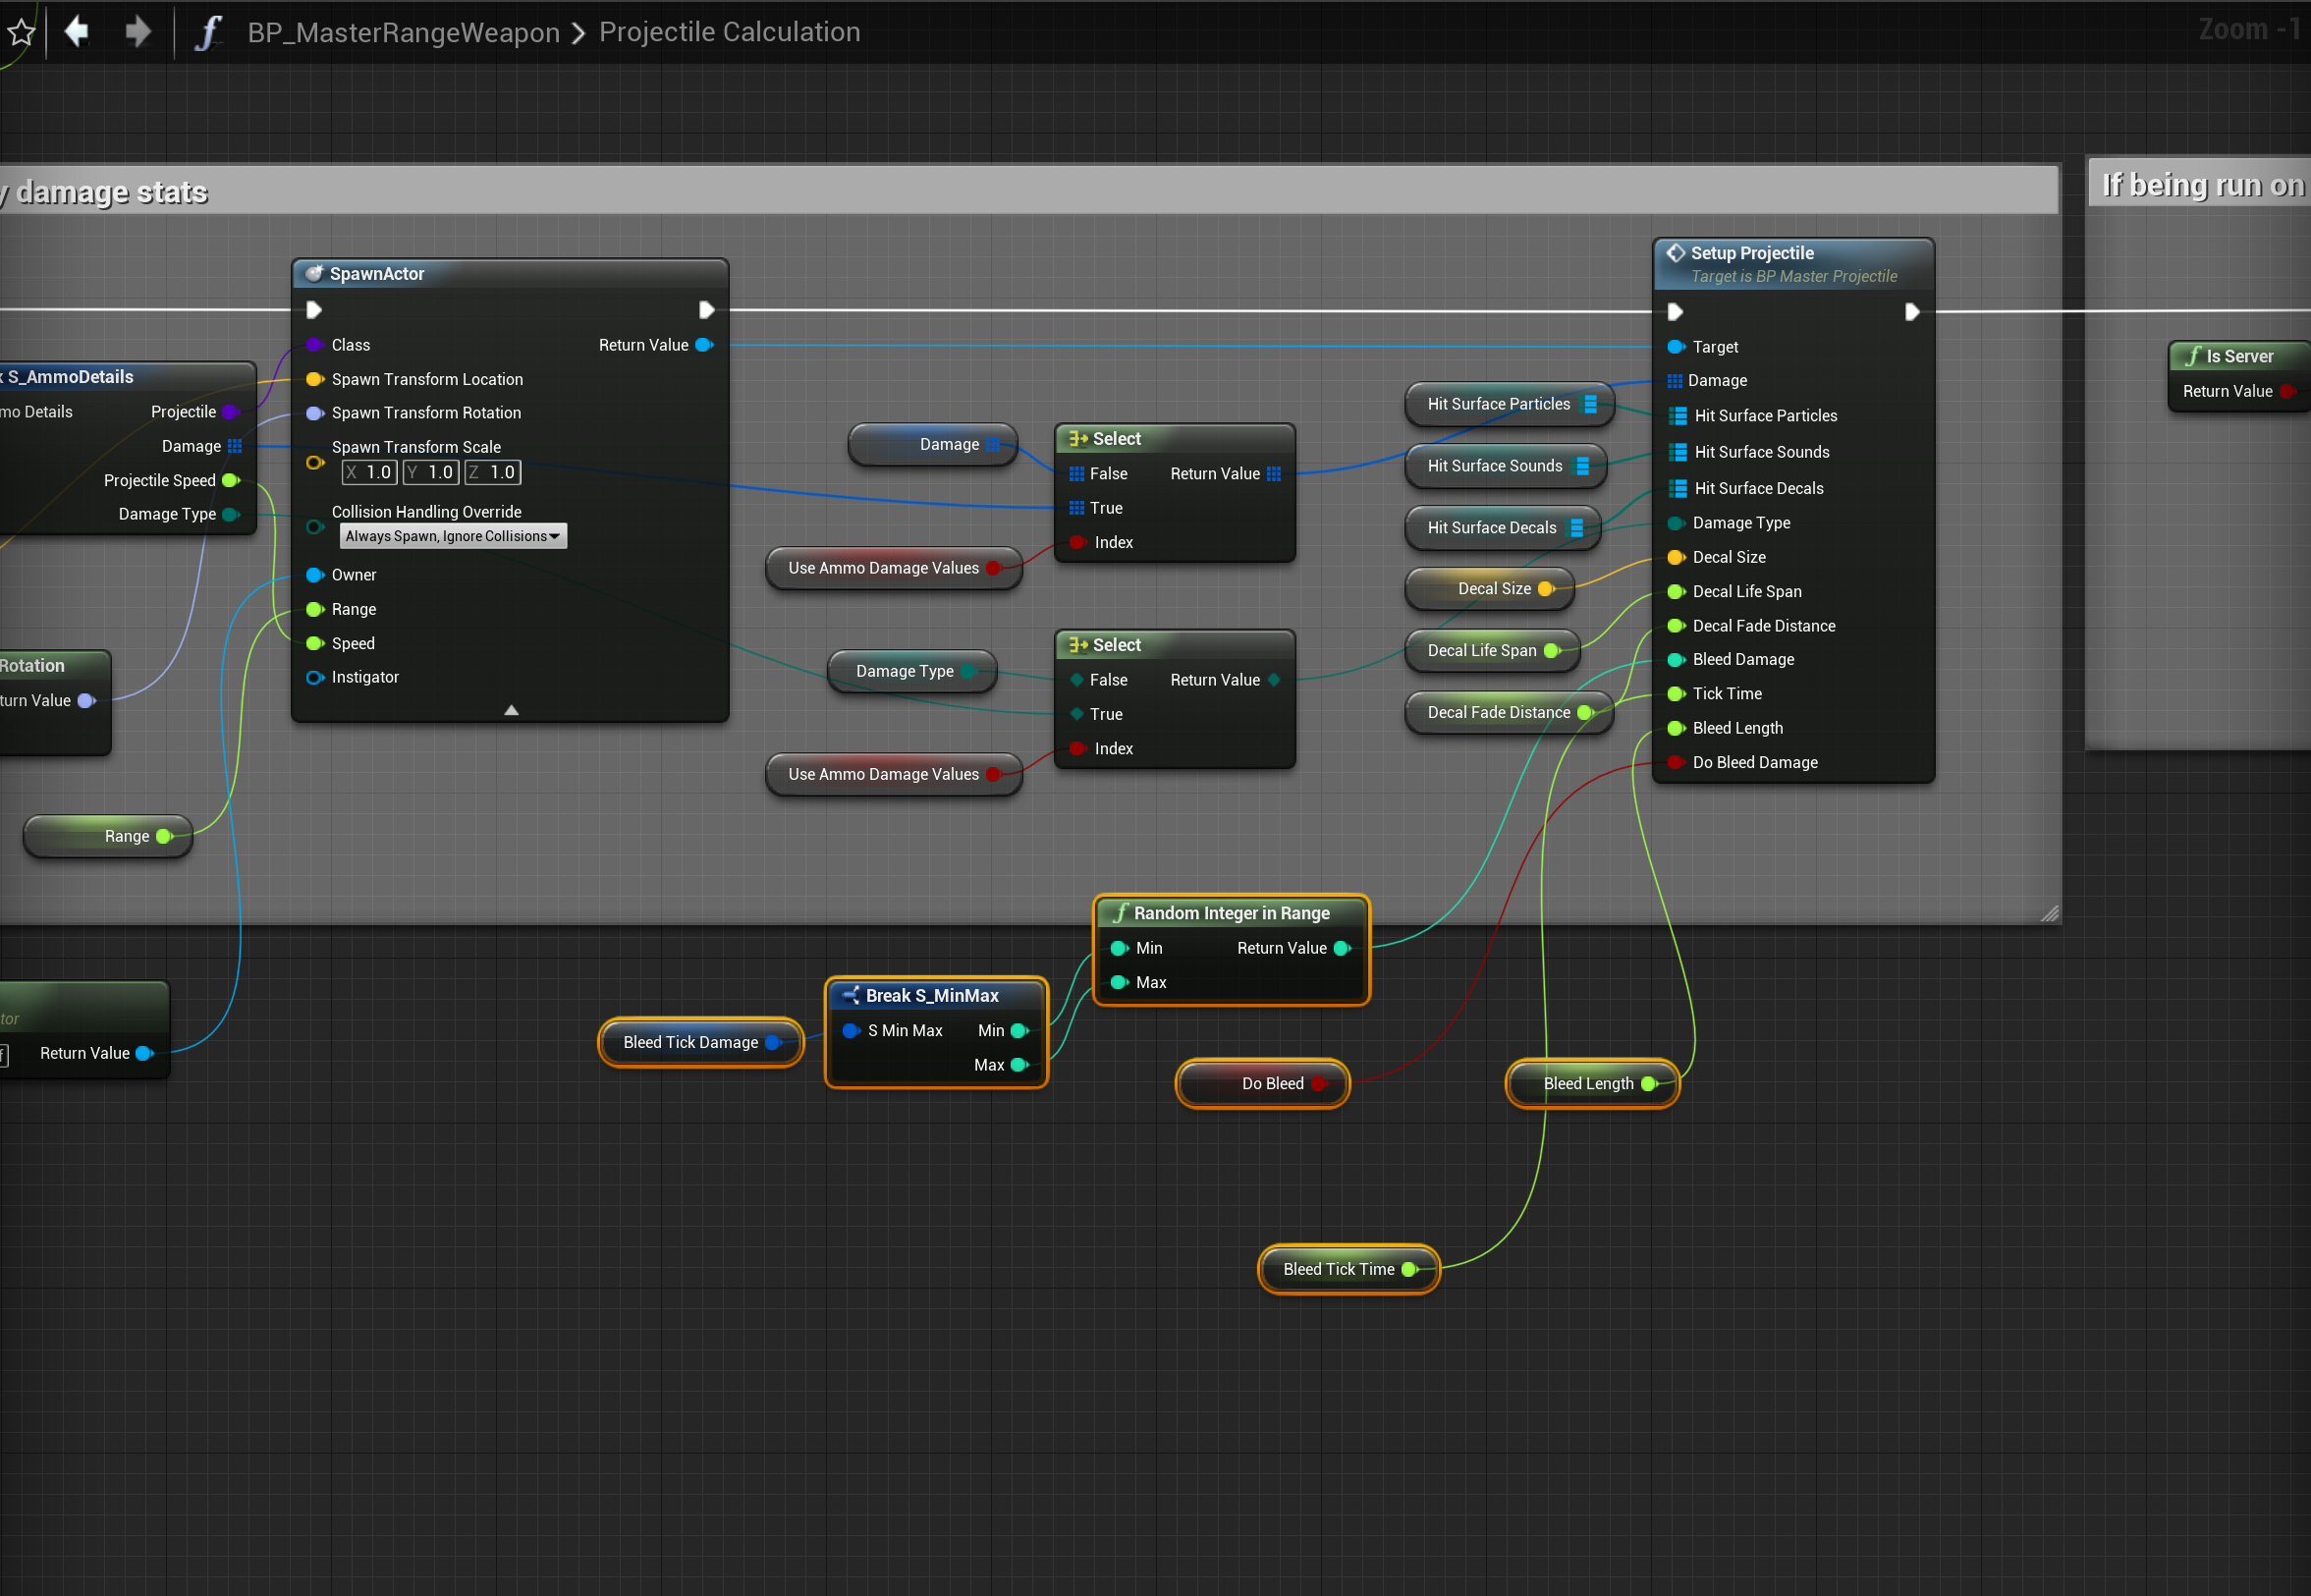Click the Do Bleed boolean output pin
This screenshot has width=2311, height=1596.
(x=1319, y=1083)
